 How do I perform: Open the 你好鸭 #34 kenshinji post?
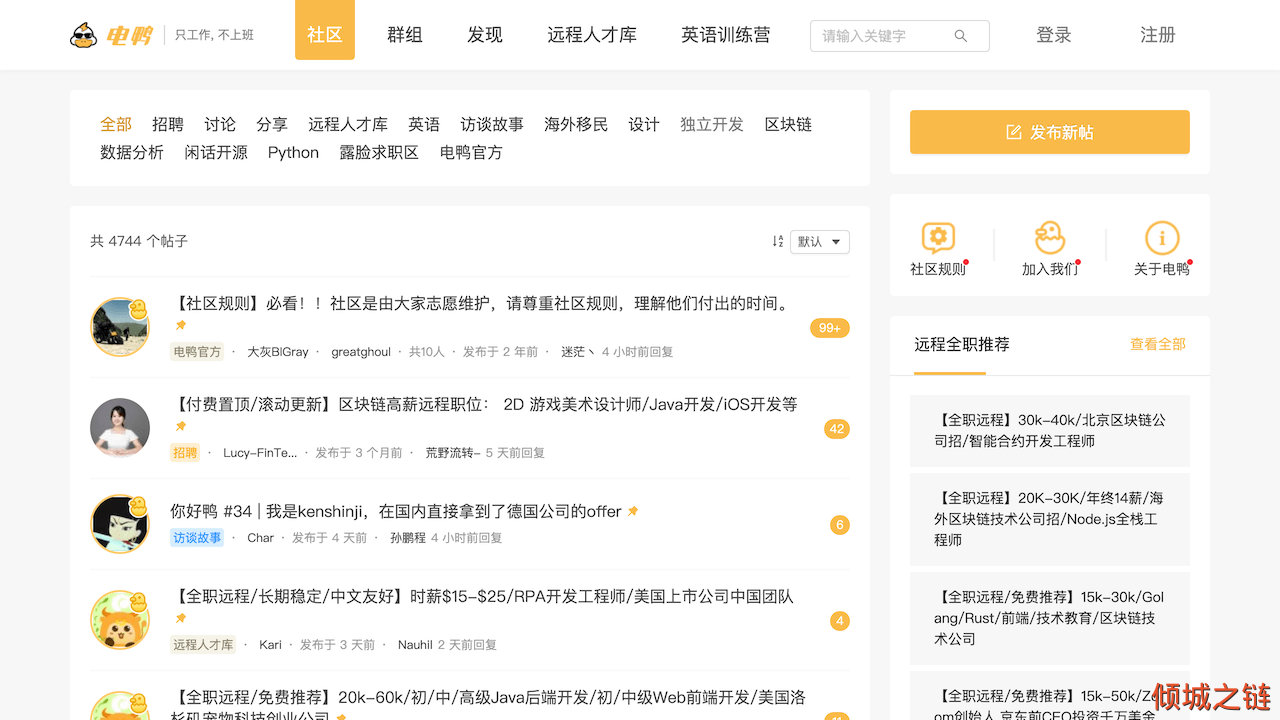396,511
